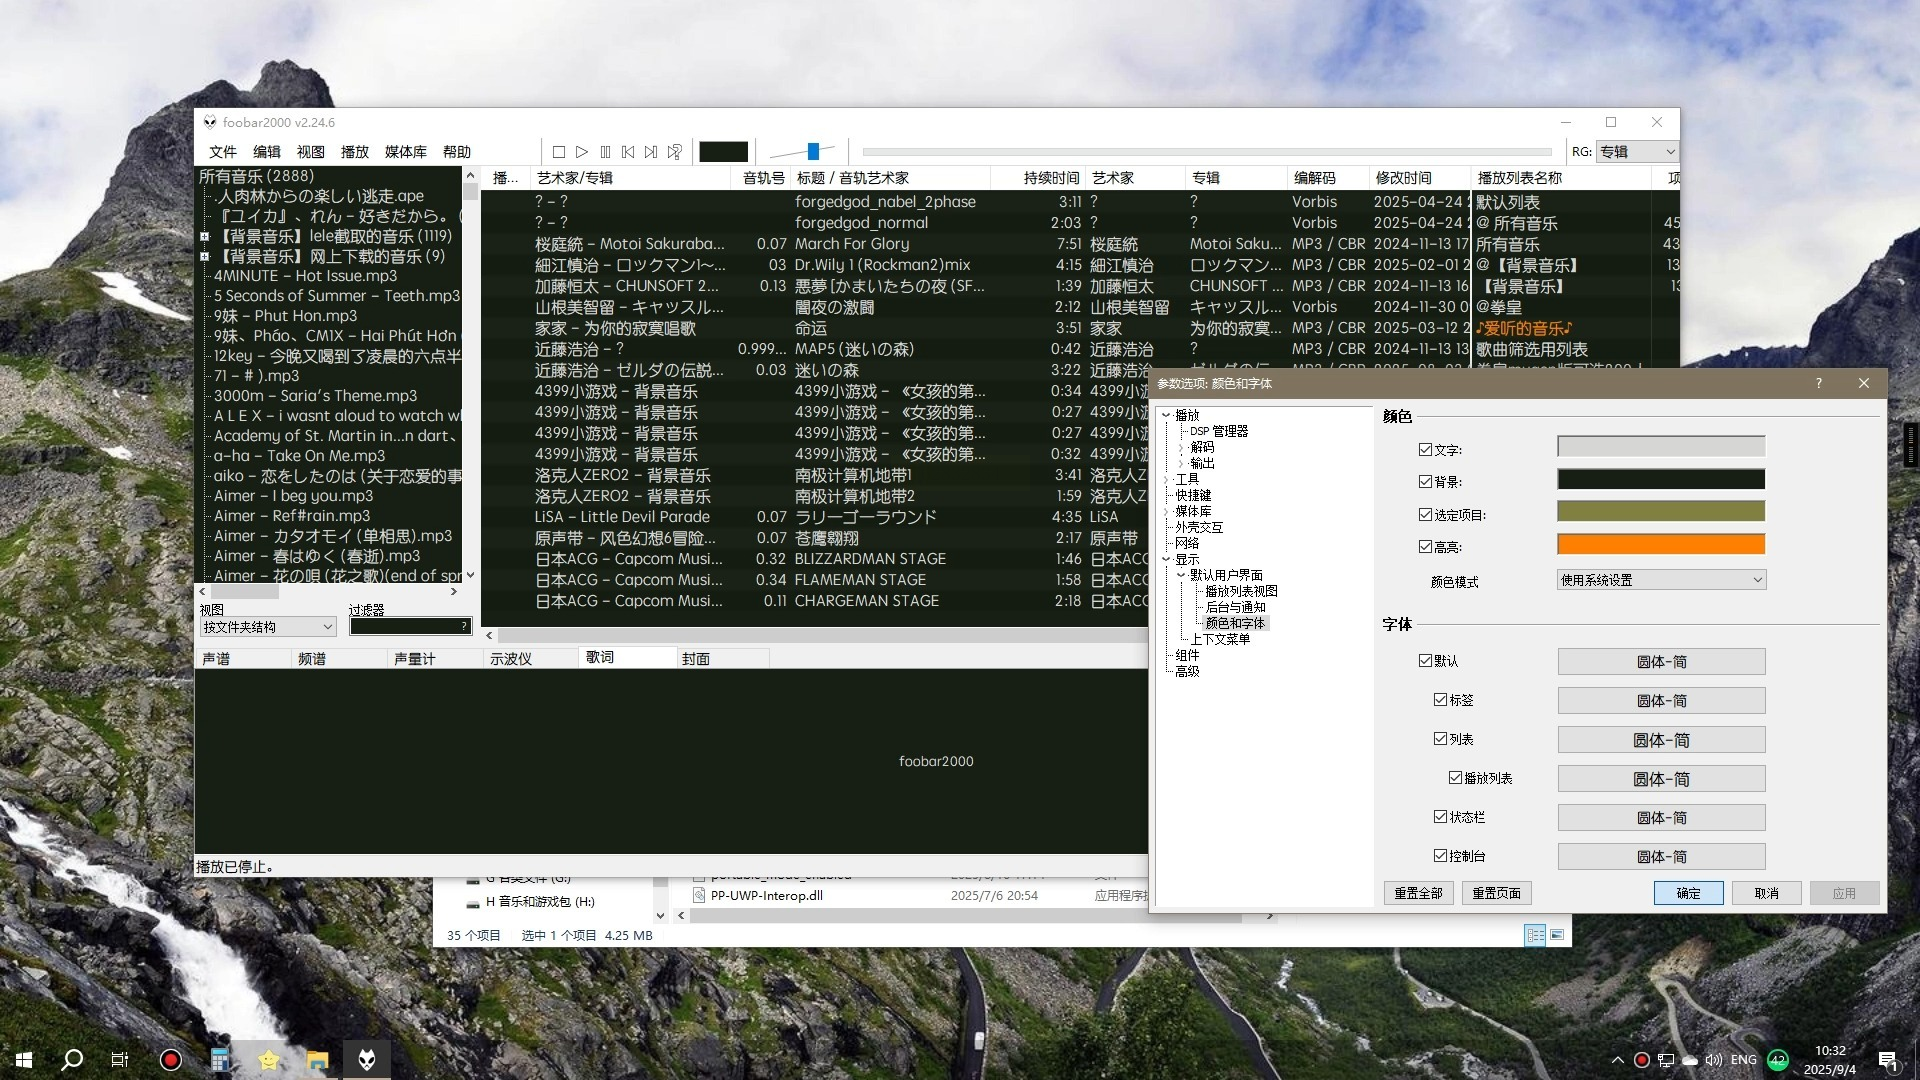Image resolution: width=1920 pixels, height=1080 pixels.
Task: Toggle the 高亮 color checkbox
Action: click(x=1425, y=546)
